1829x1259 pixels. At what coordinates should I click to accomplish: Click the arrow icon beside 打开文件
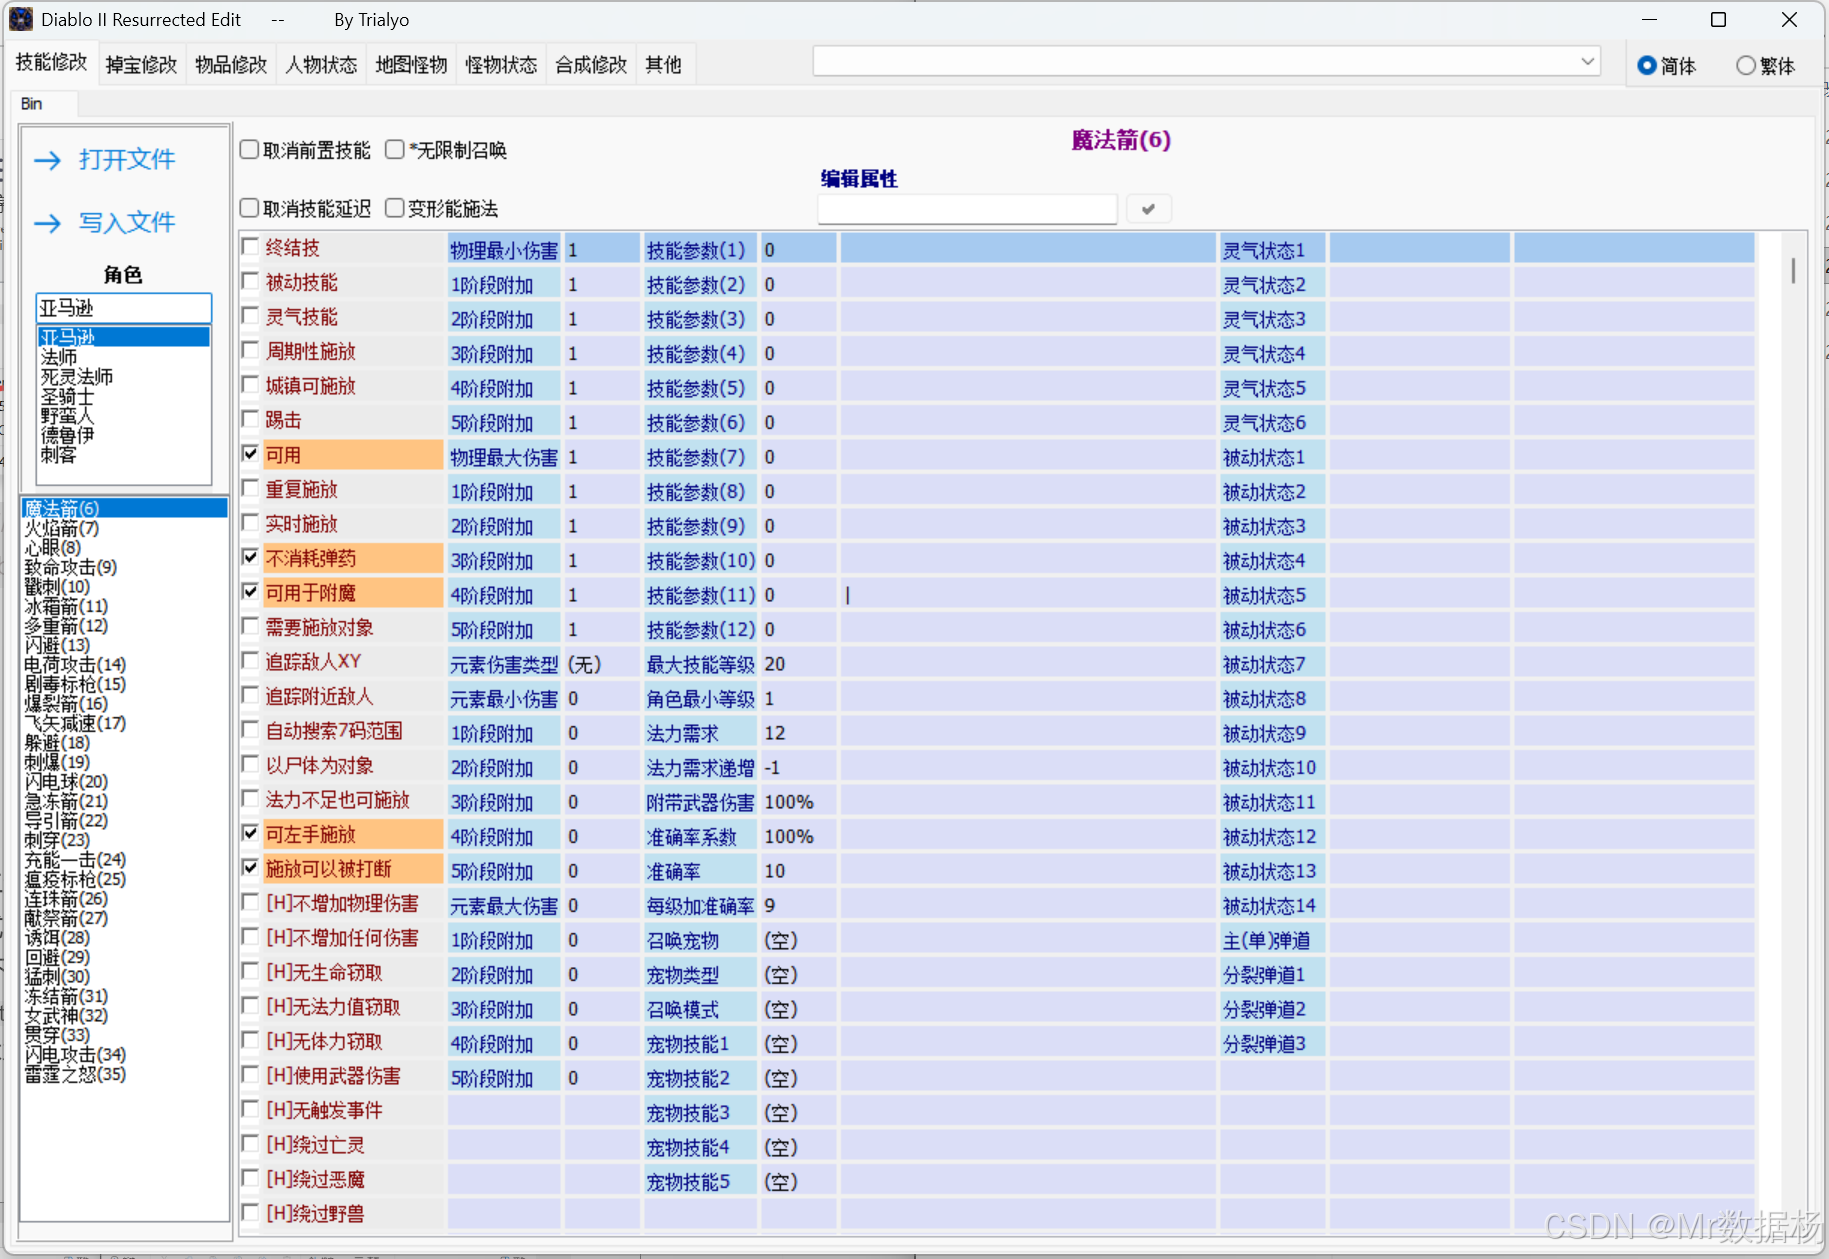(x=48, y=160)
